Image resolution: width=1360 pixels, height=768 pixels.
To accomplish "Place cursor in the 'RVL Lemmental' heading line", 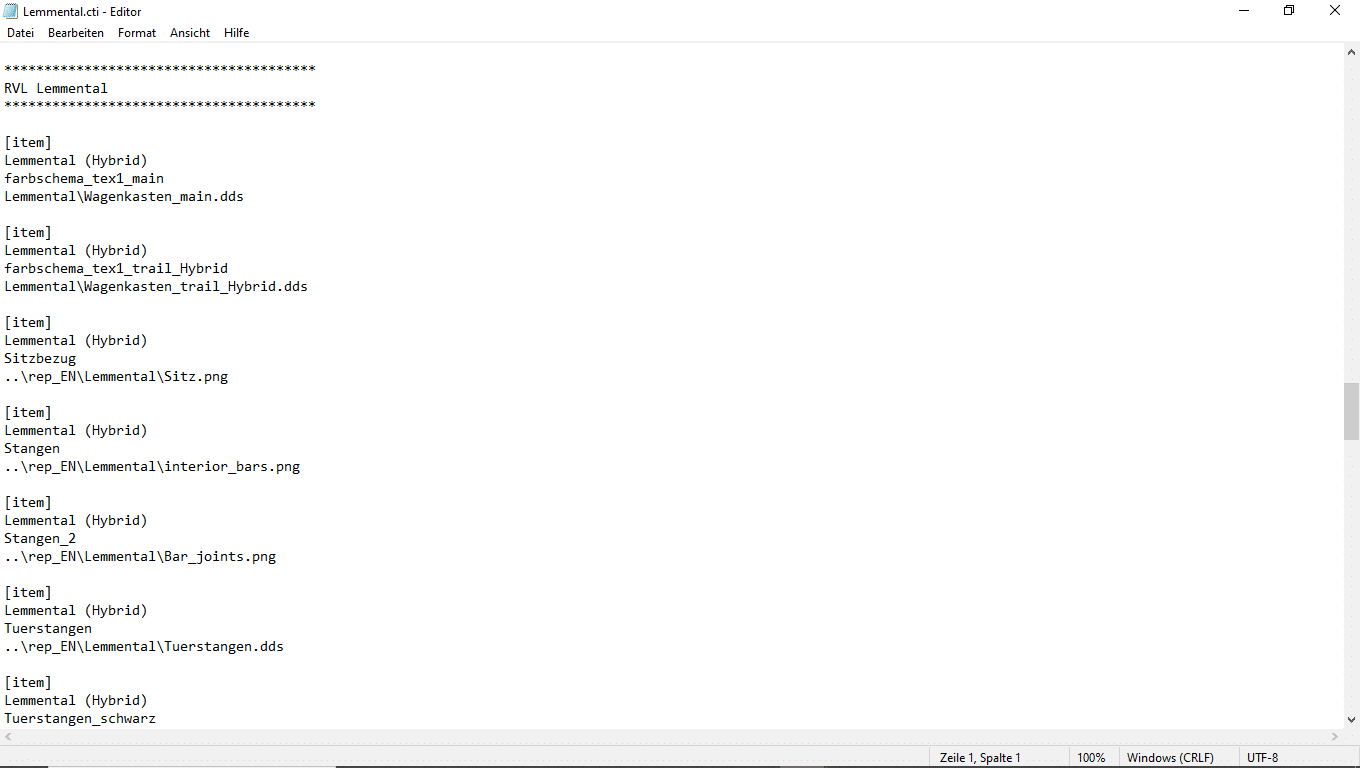I will pos(56,88).
